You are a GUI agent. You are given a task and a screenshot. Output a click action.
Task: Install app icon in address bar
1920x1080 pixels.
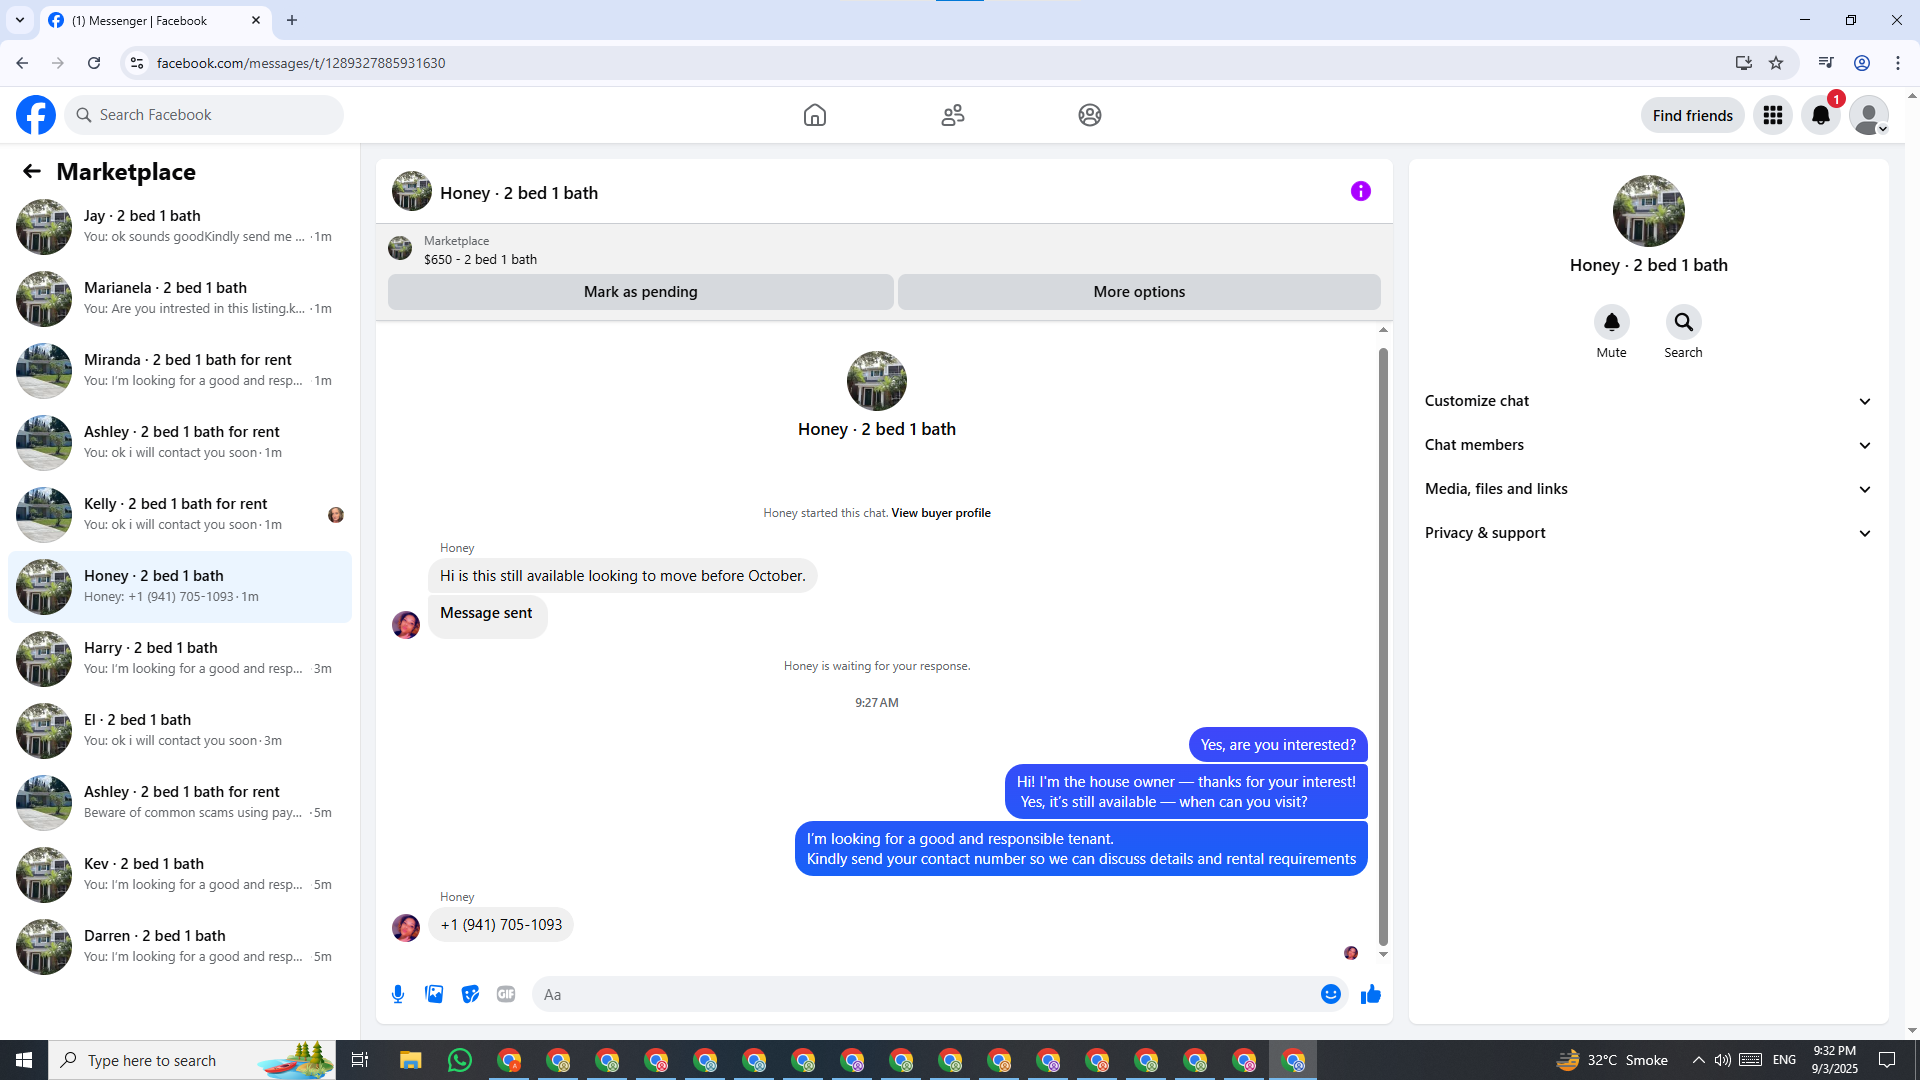pos(1744,63)
